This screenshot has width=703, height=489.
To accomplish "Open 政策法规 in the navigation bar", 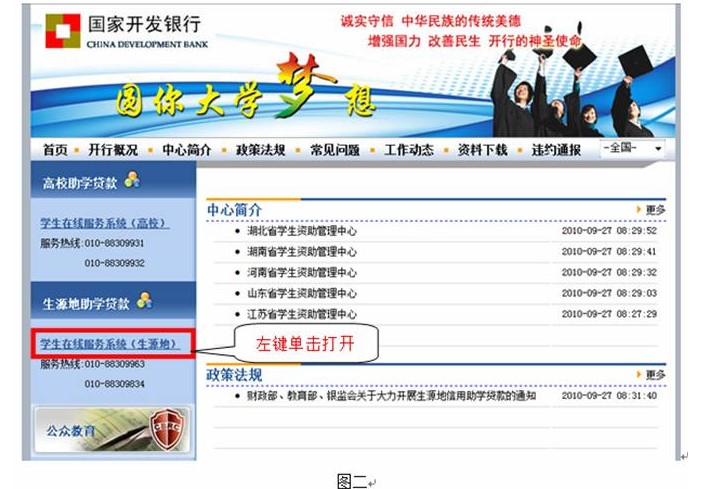I will click(x=260, y=150).
